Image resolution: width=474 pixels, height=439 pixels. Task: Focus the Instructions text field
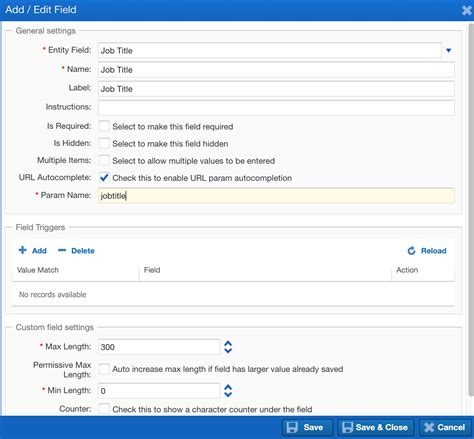(276, 107)
